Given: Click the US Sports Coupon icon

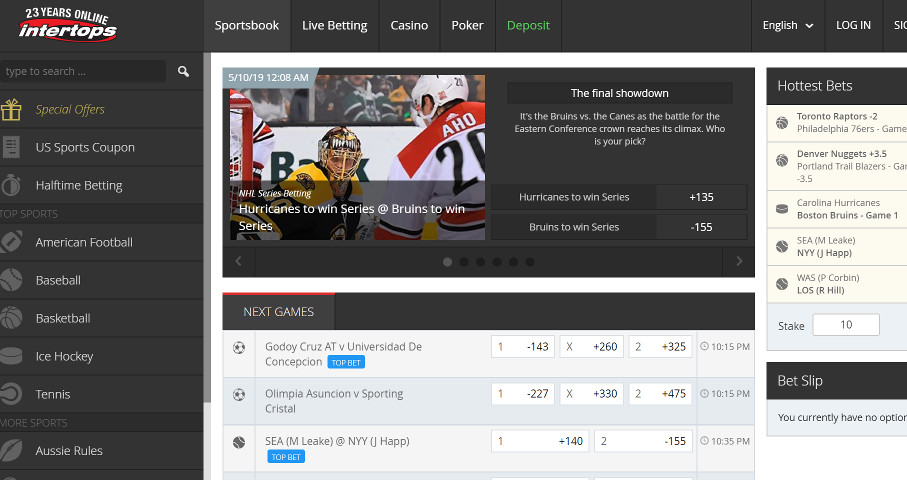Looking at the screenshot, I should click(10, 147).
